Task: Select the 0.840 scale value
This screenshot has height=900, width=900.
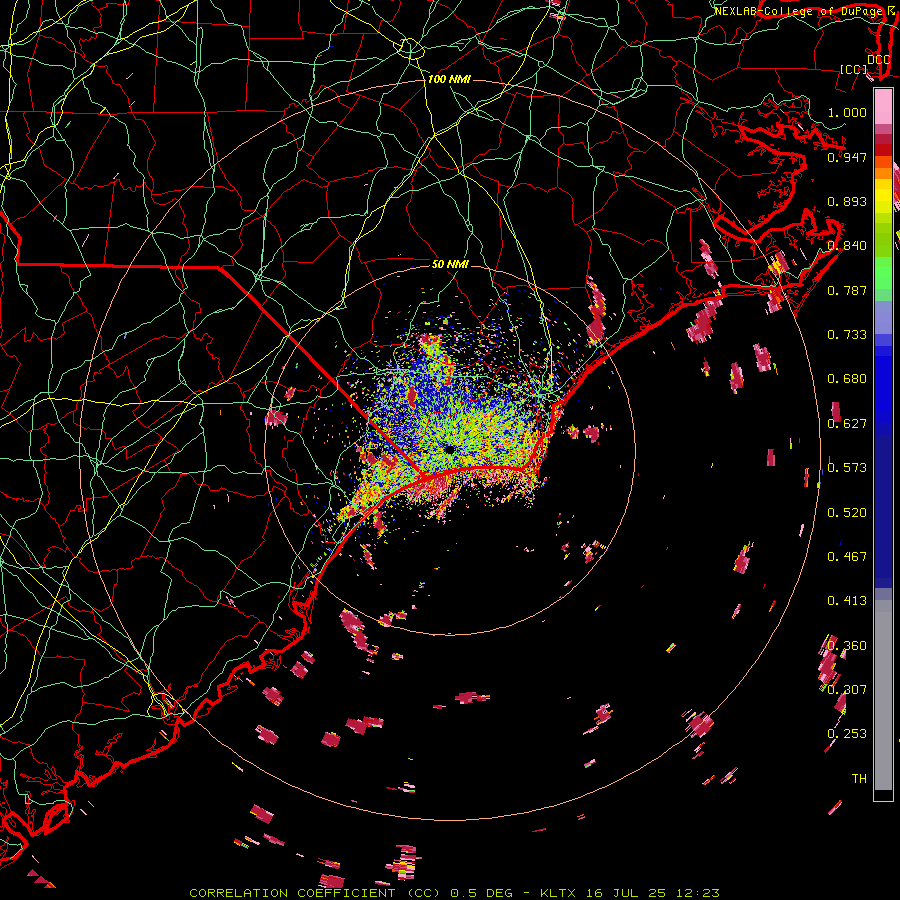Action: click(847, 246)
